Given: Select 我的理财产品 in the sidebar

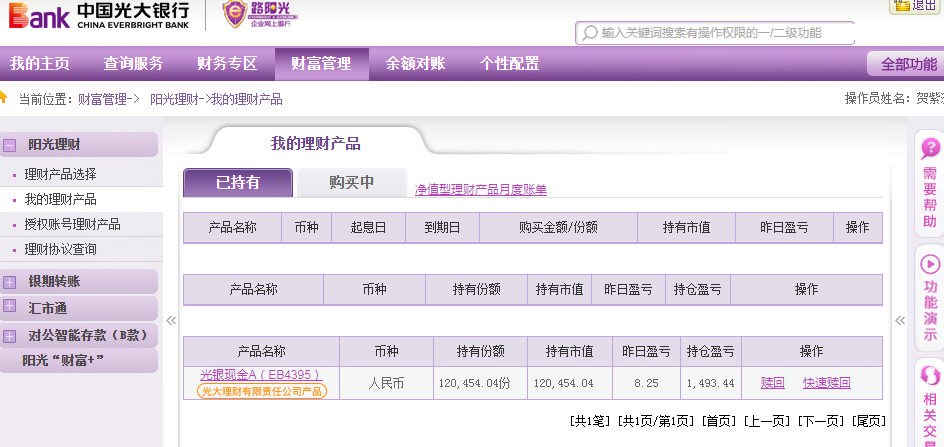Looking at the screenshot, I should tap(60, 200).
